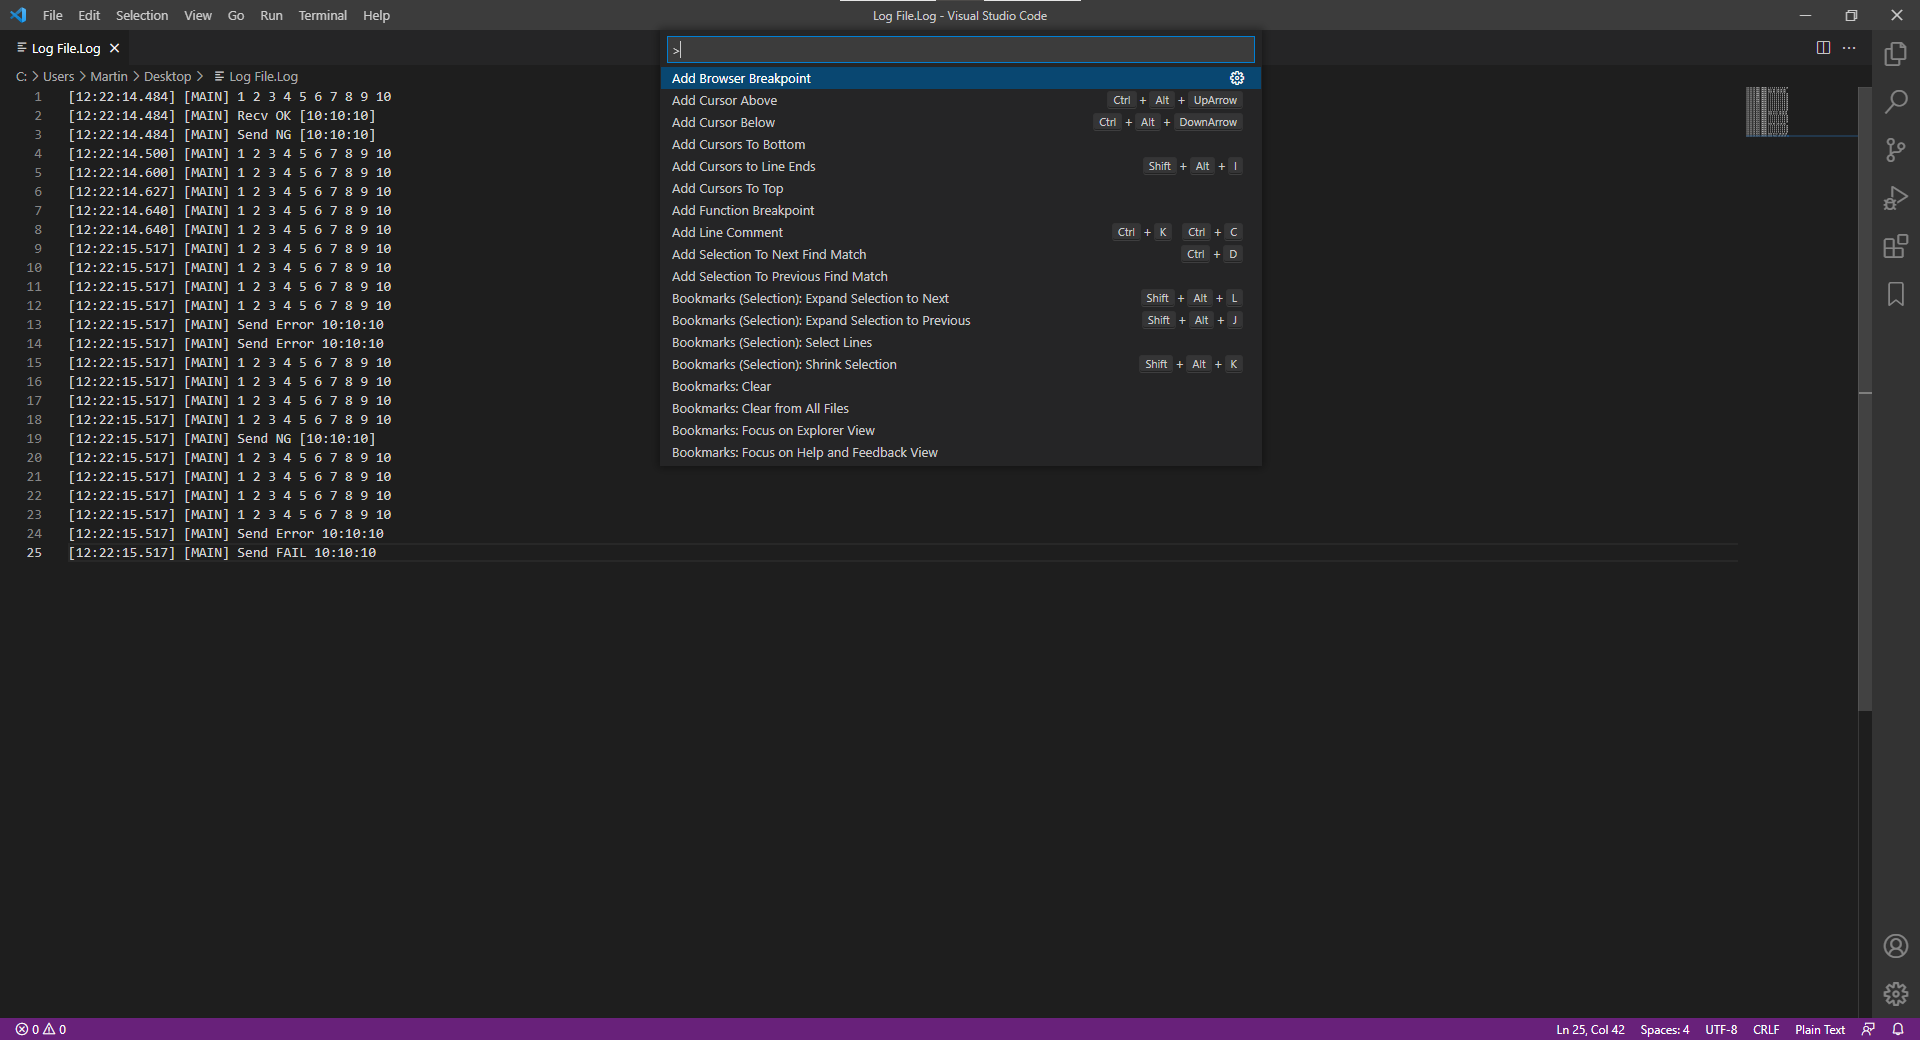
Task: Click errors and warnings status indicator
Action: (x=41, y=1029)
